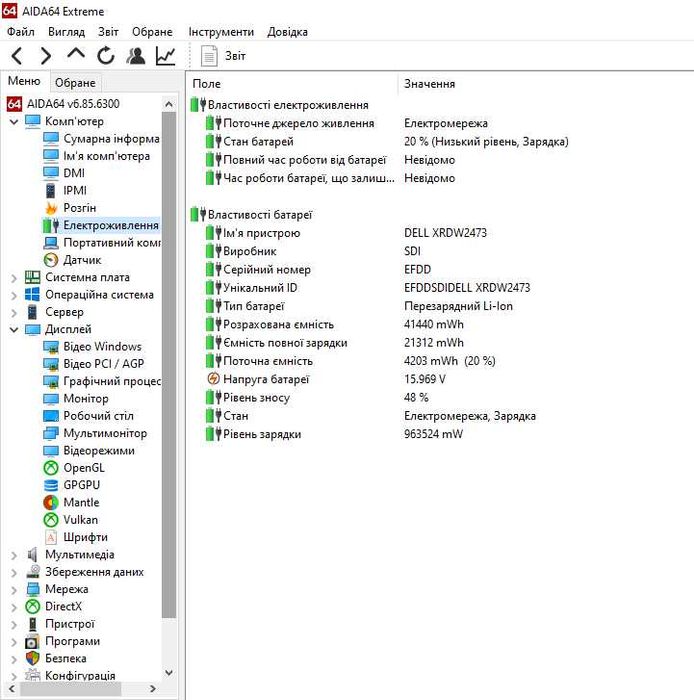Open the user icon in the toolbar
Screen dimensions: 694x700
(x=136, y=56)
